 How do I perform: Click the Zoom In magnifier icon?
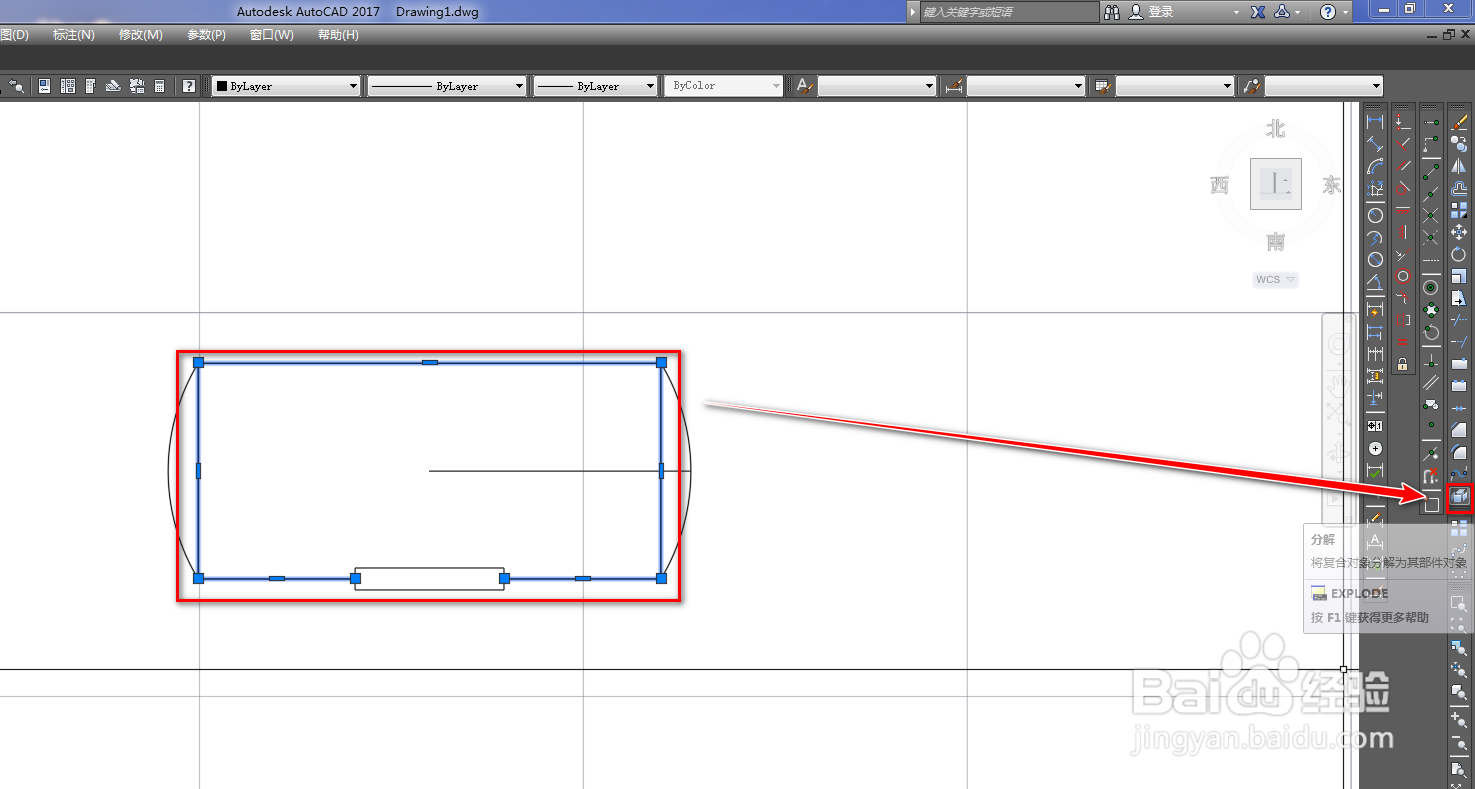pos(1458,720)
